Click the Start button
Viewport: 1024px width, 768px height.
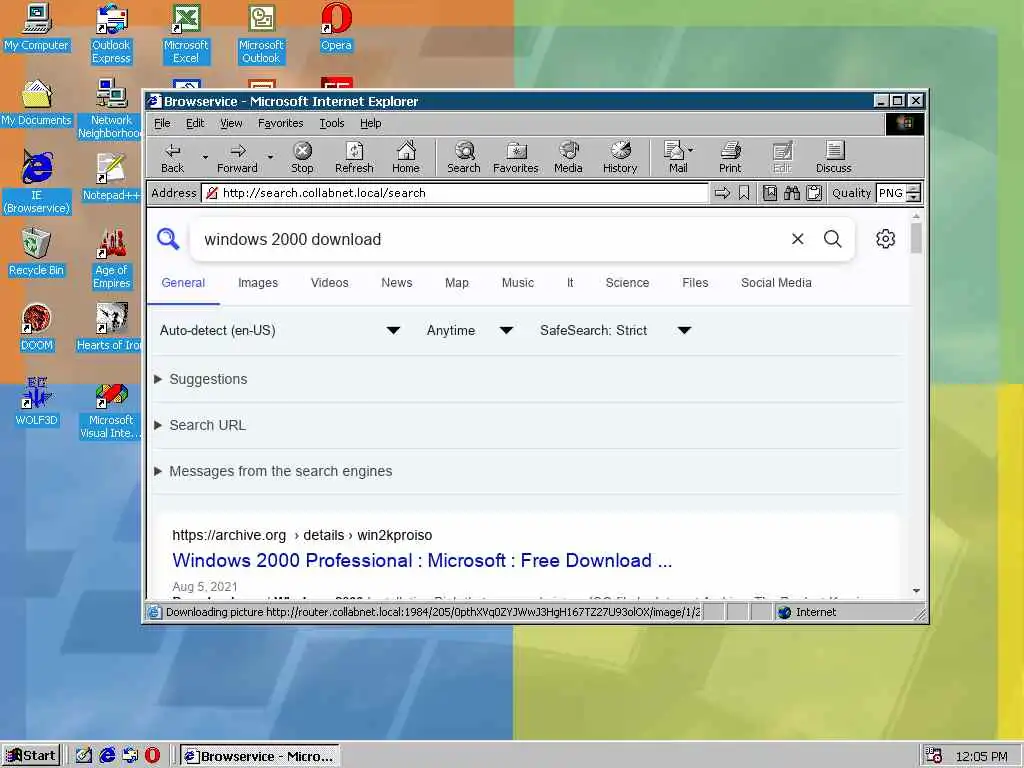pos(31,756)
